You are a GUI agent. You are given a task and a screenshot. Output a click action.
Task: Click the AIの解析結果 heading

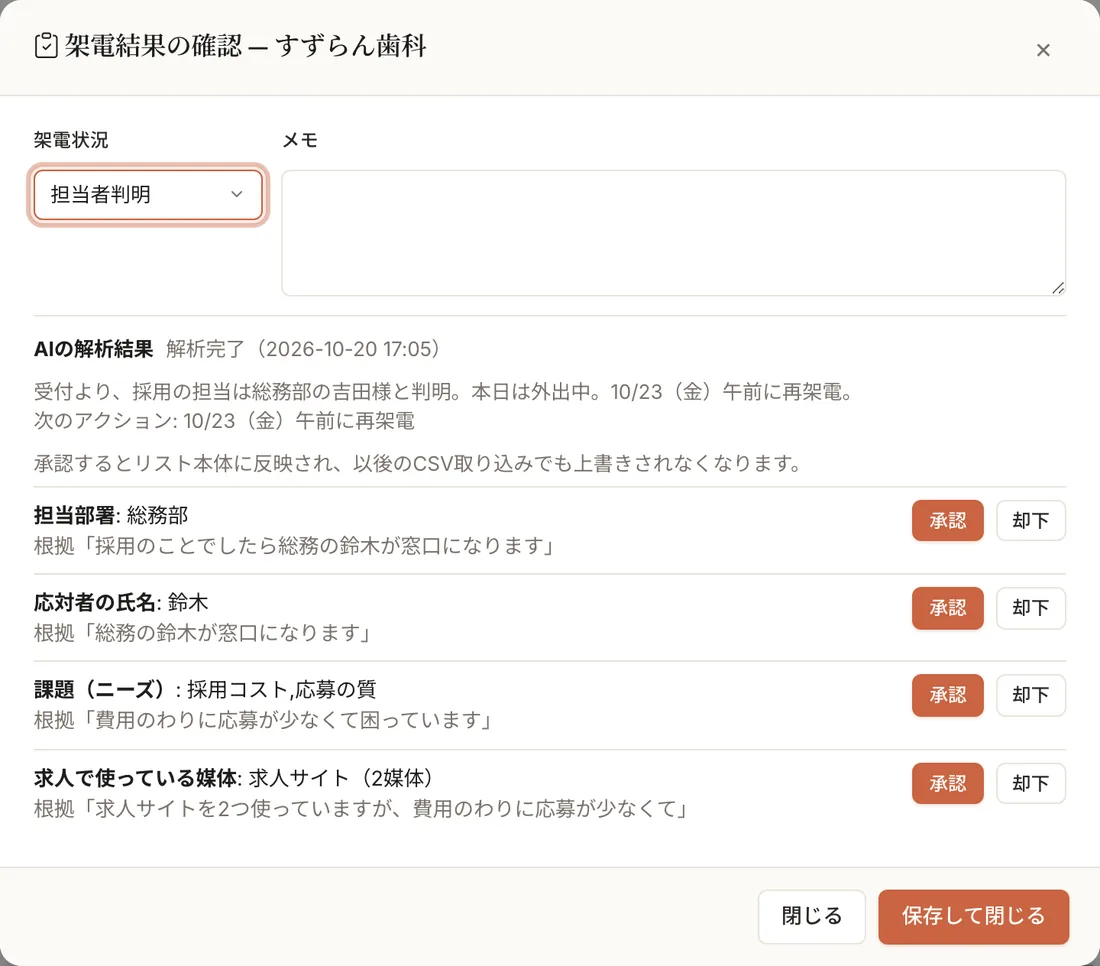[93, 349]
